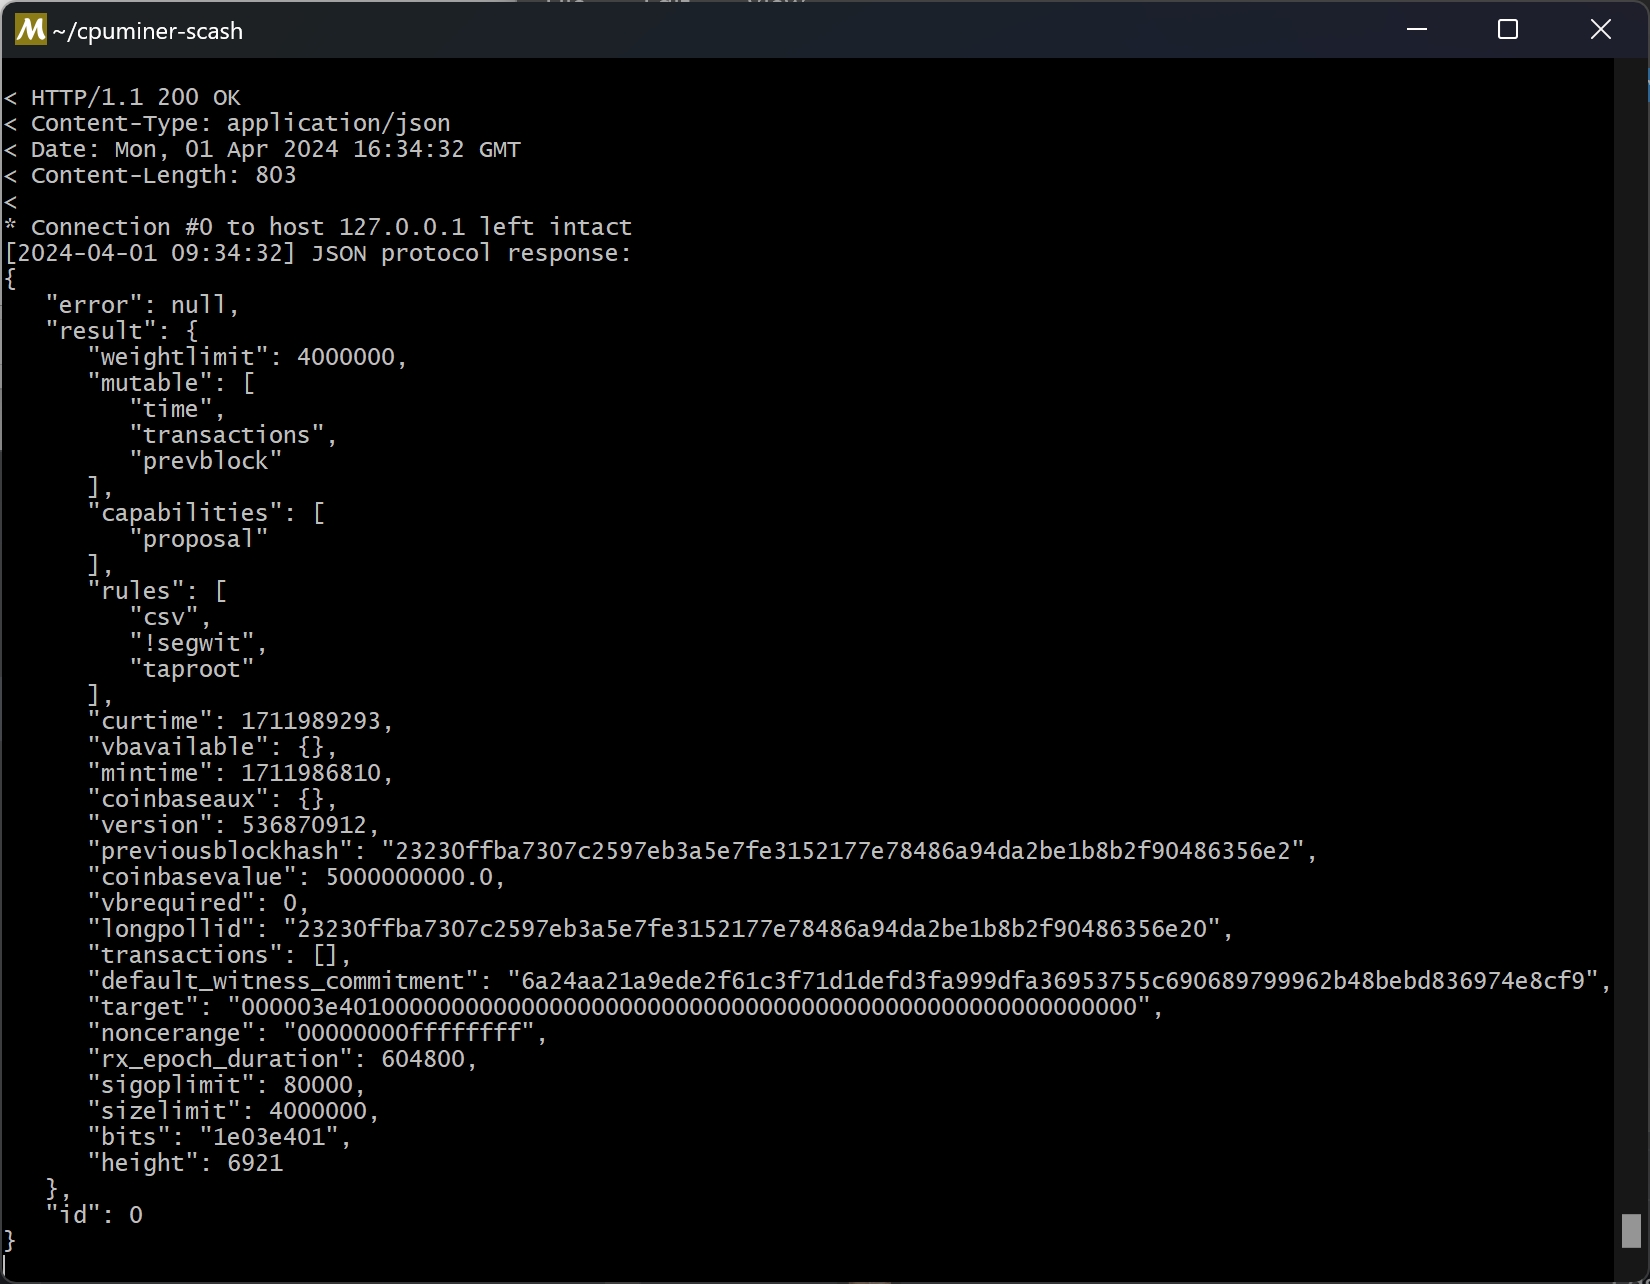The image size is (1650, 1284).
Task: Click the "vbavailable": {} line
Action: [x=213, y=747]
